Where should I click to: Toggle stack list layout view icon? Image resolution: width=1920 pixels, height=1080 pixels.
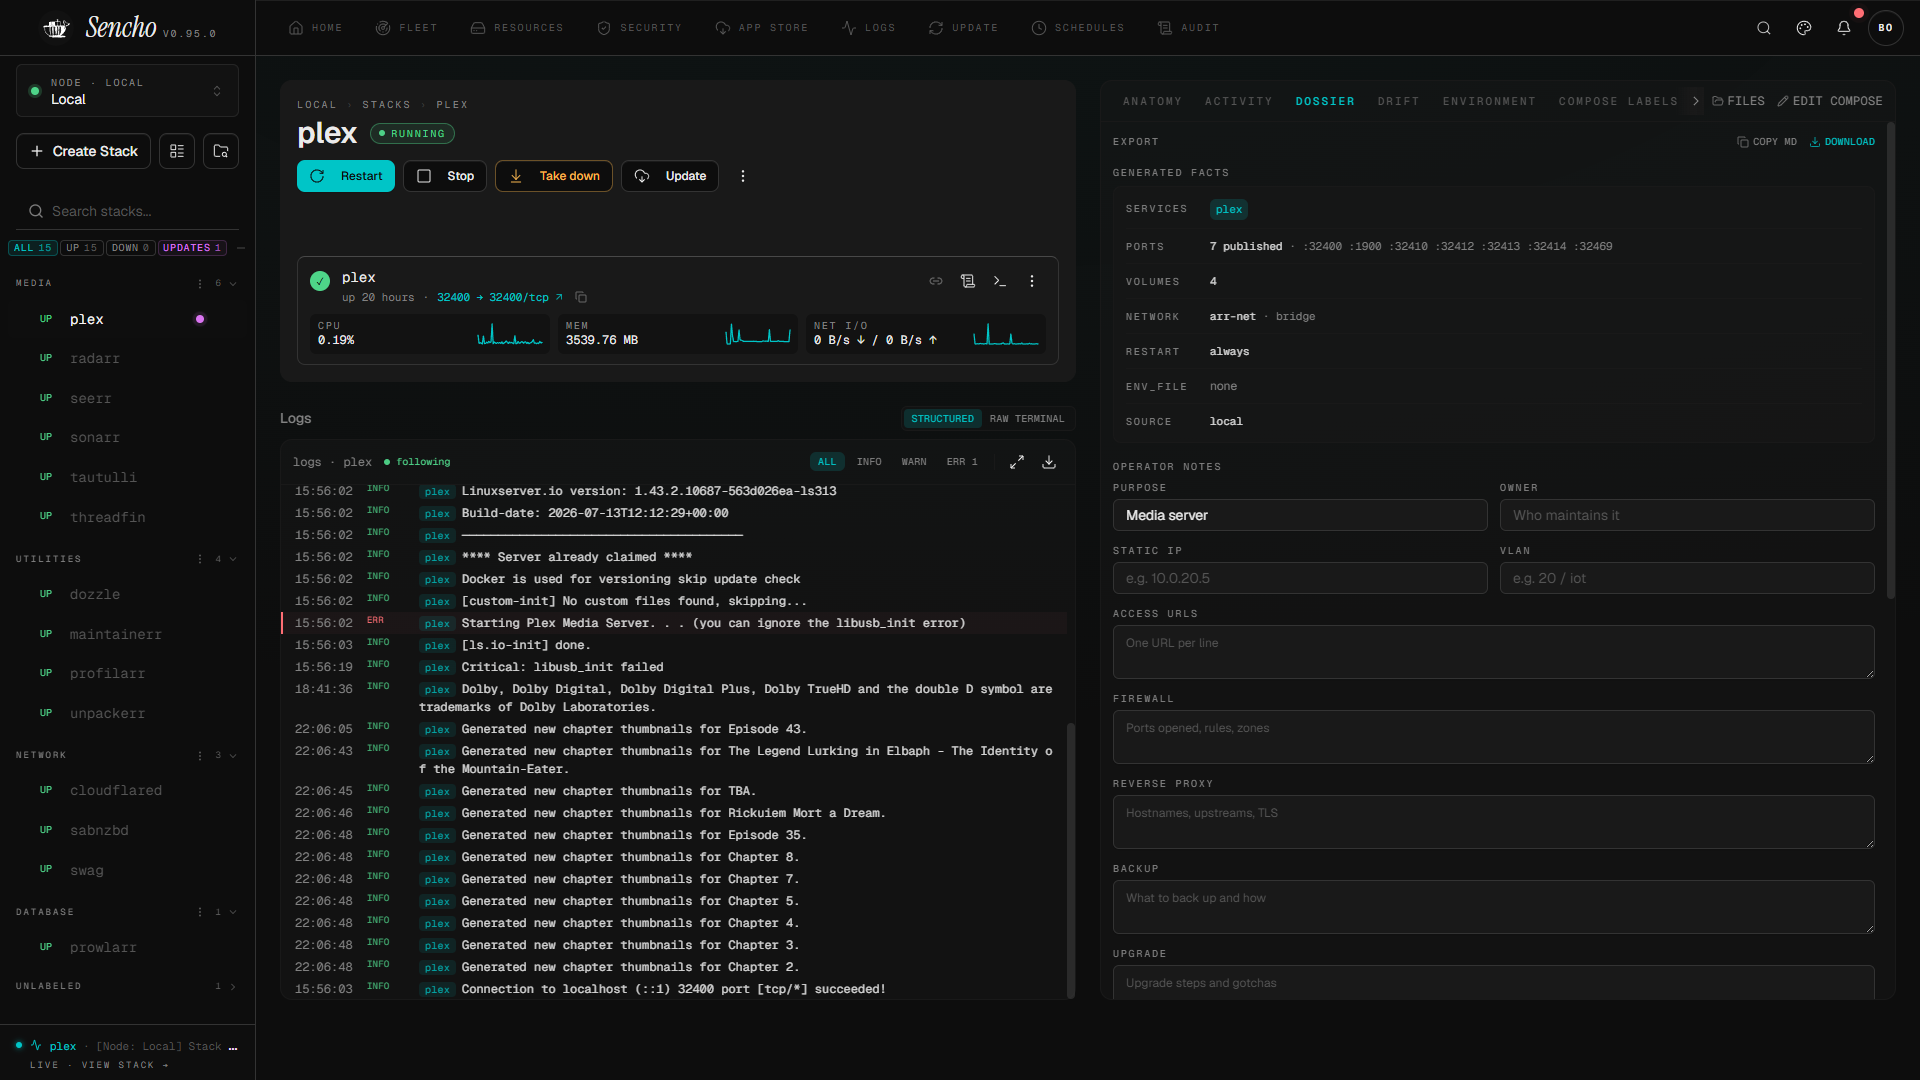tap(177, 151)
